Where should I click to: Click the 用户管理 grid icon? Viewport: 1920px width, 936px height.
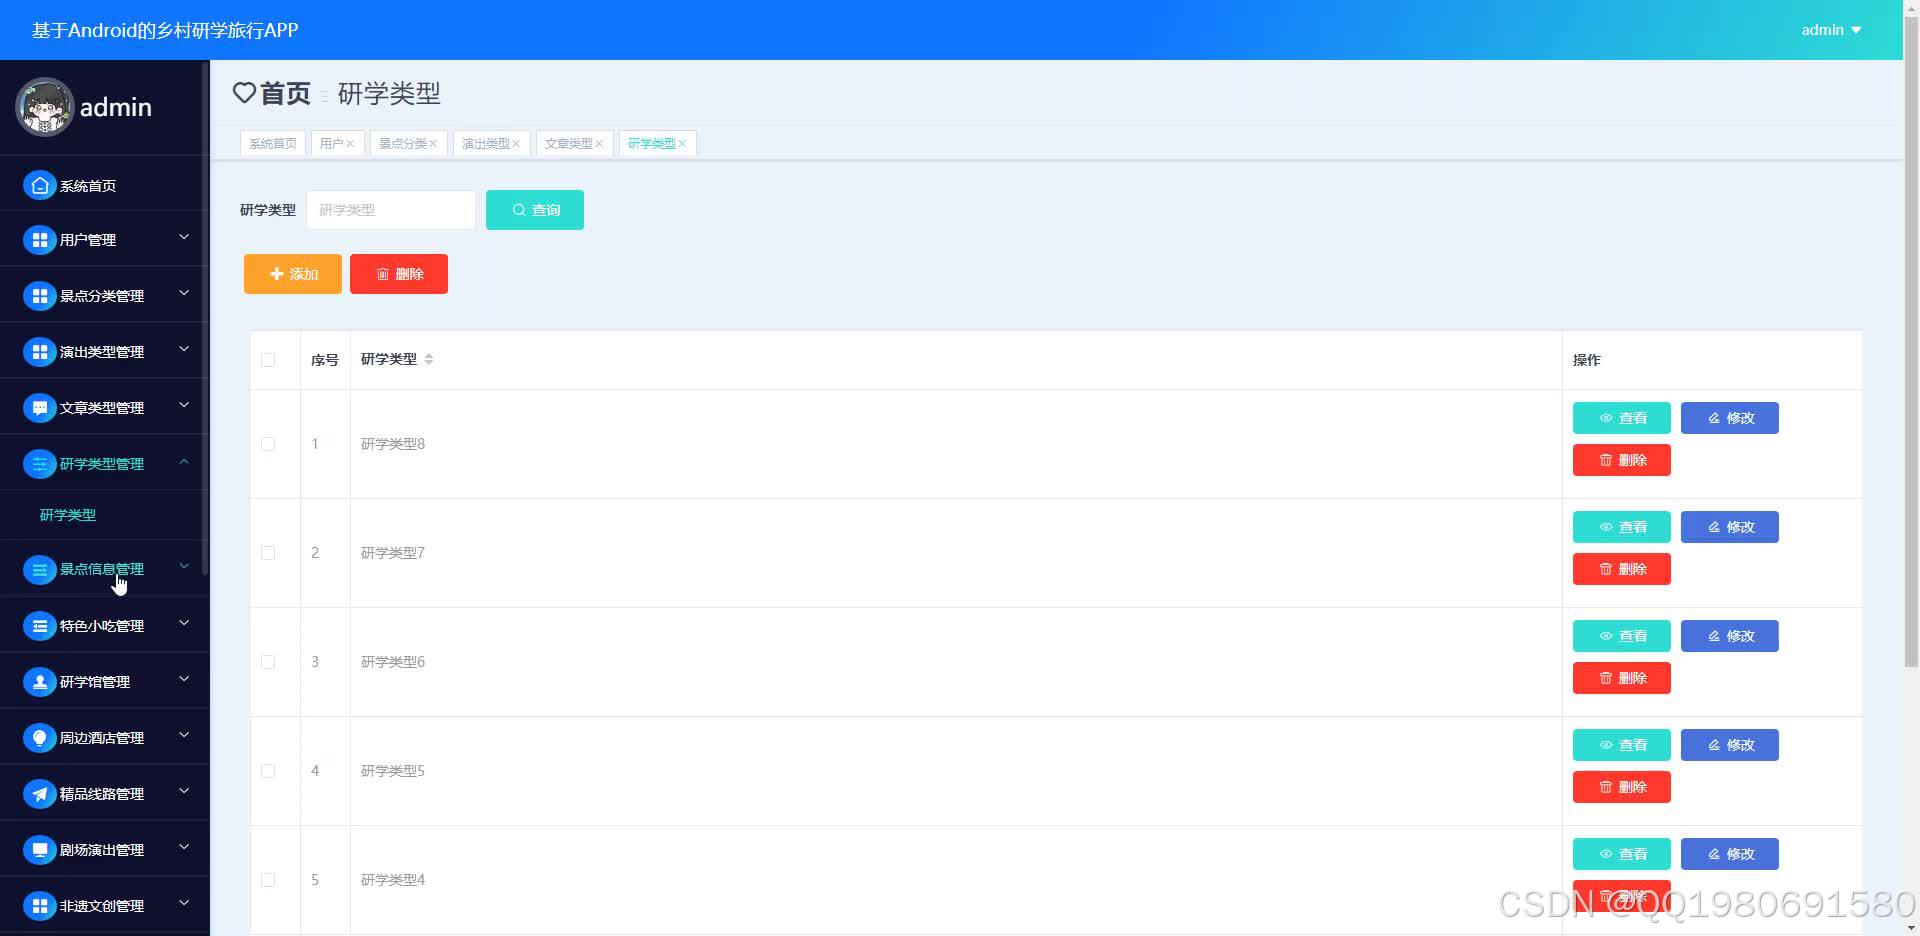click(x=39, y=240)
